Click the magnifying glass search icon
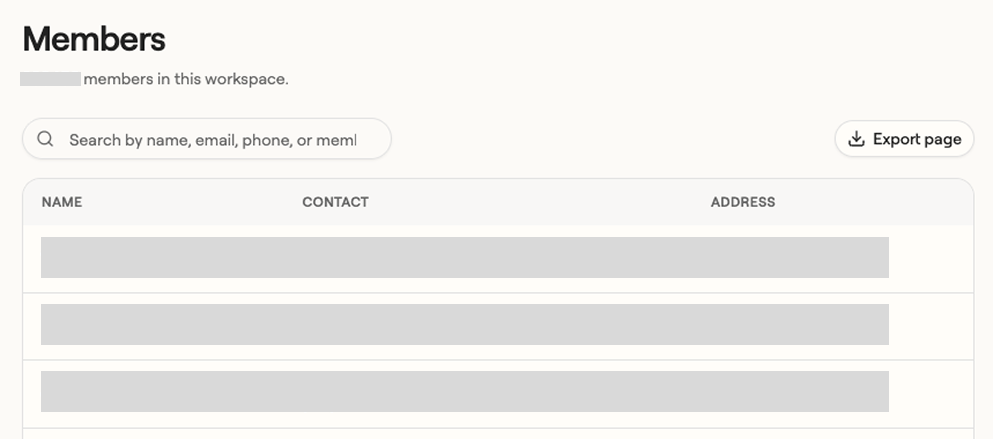 45,139
